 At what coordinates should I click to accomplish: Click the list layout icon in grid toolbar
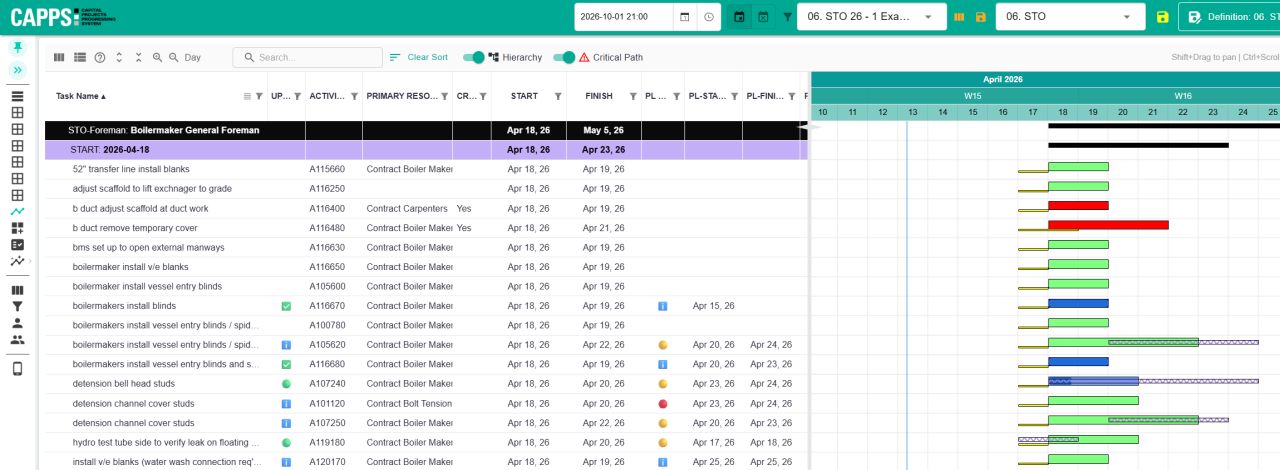tap(80, 57)
